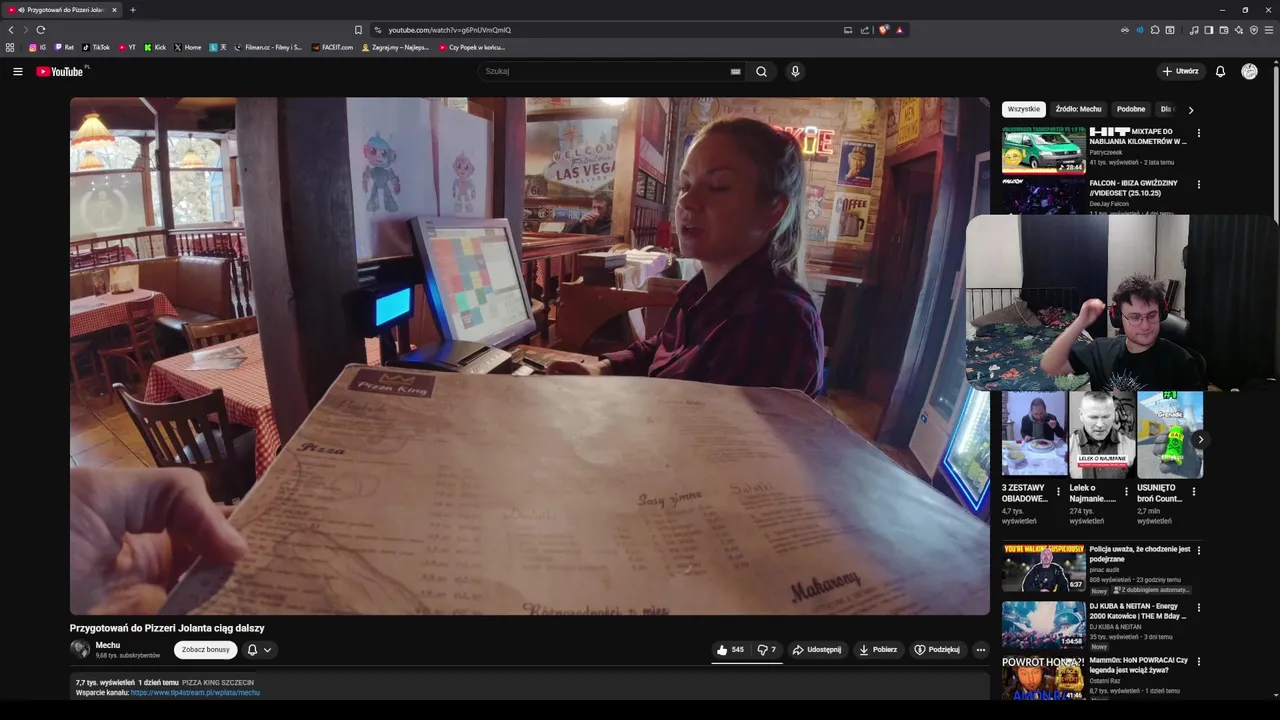Viewport: 1280px width, 720px height.
Task: Open HIT MIXTAPE video thumbnail
Action: coord(1044,150)
